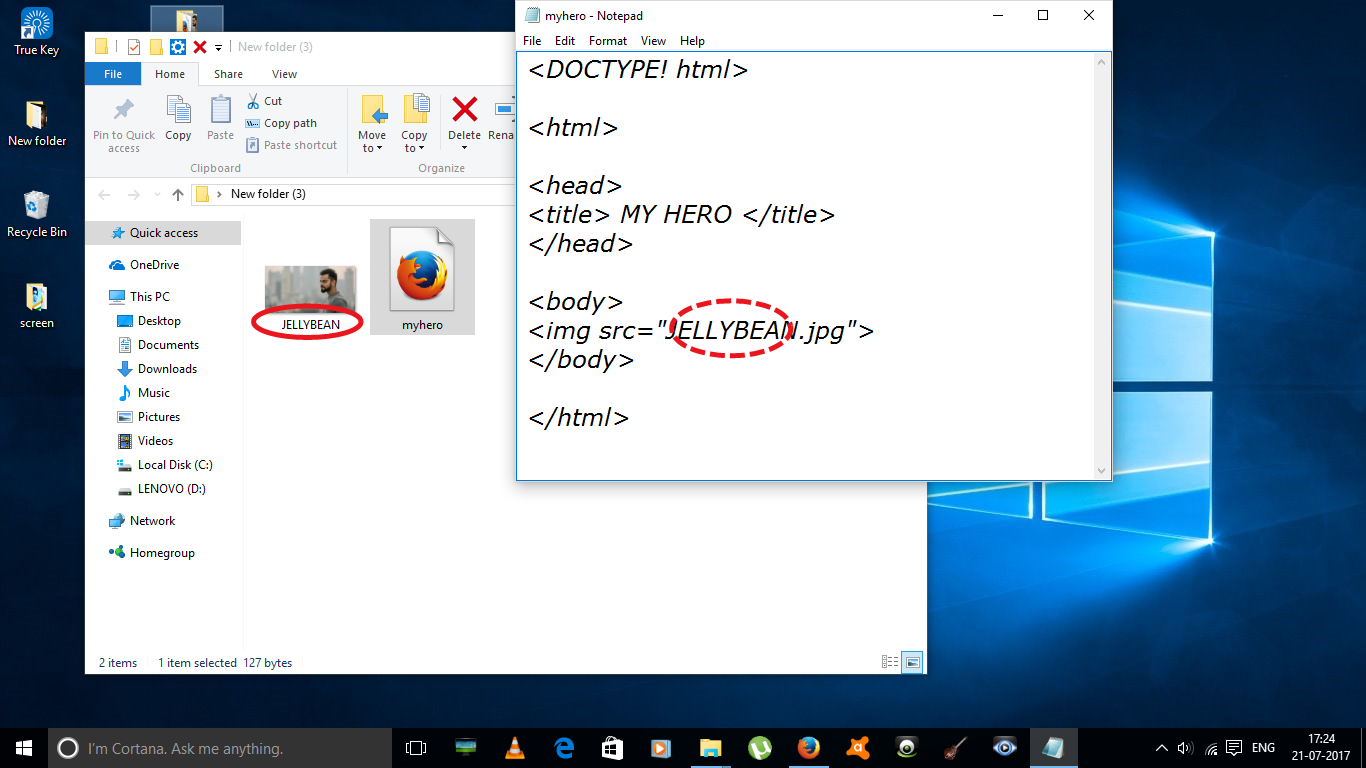Image resolution: width=1366 pixels, height=768 pixels.
Task: Open VLC media player from the taskbar
Action: [x=514, y=747]
